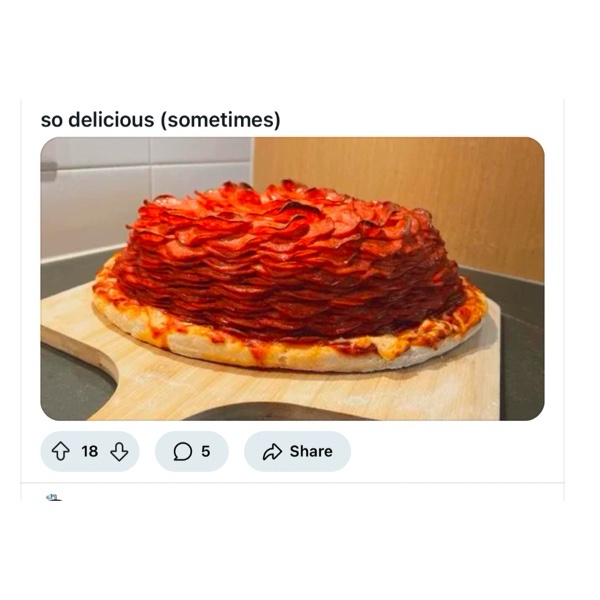Viewport: 600px width, 600px height.
Task: Open the commenter avatar below the post
Action: [54, 497]
